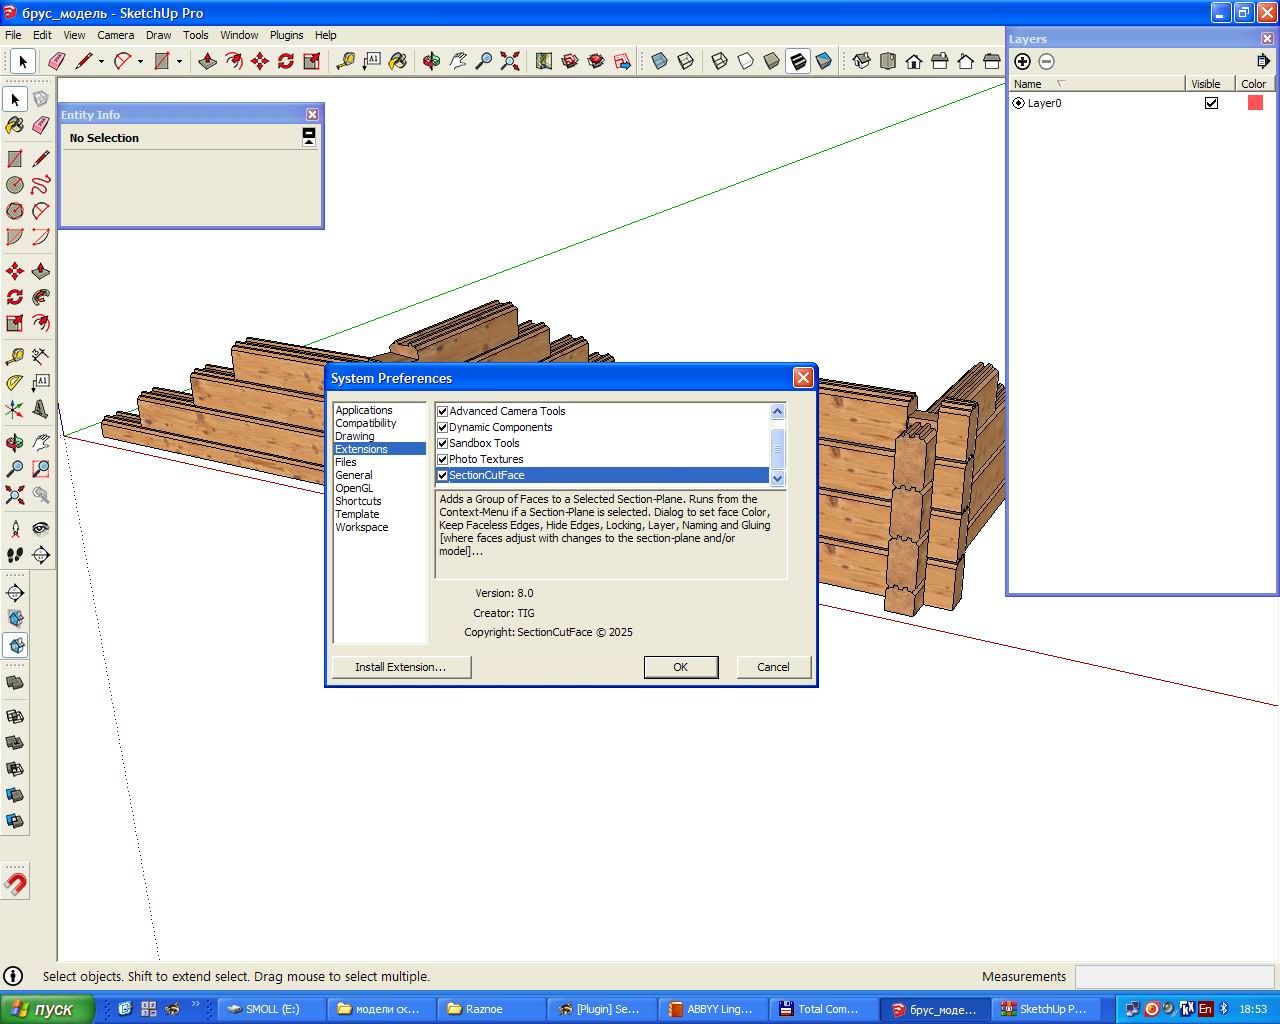Screen dimensions: 1280x1024
Task: Click the Install Extension button
Action: [401, 667]
